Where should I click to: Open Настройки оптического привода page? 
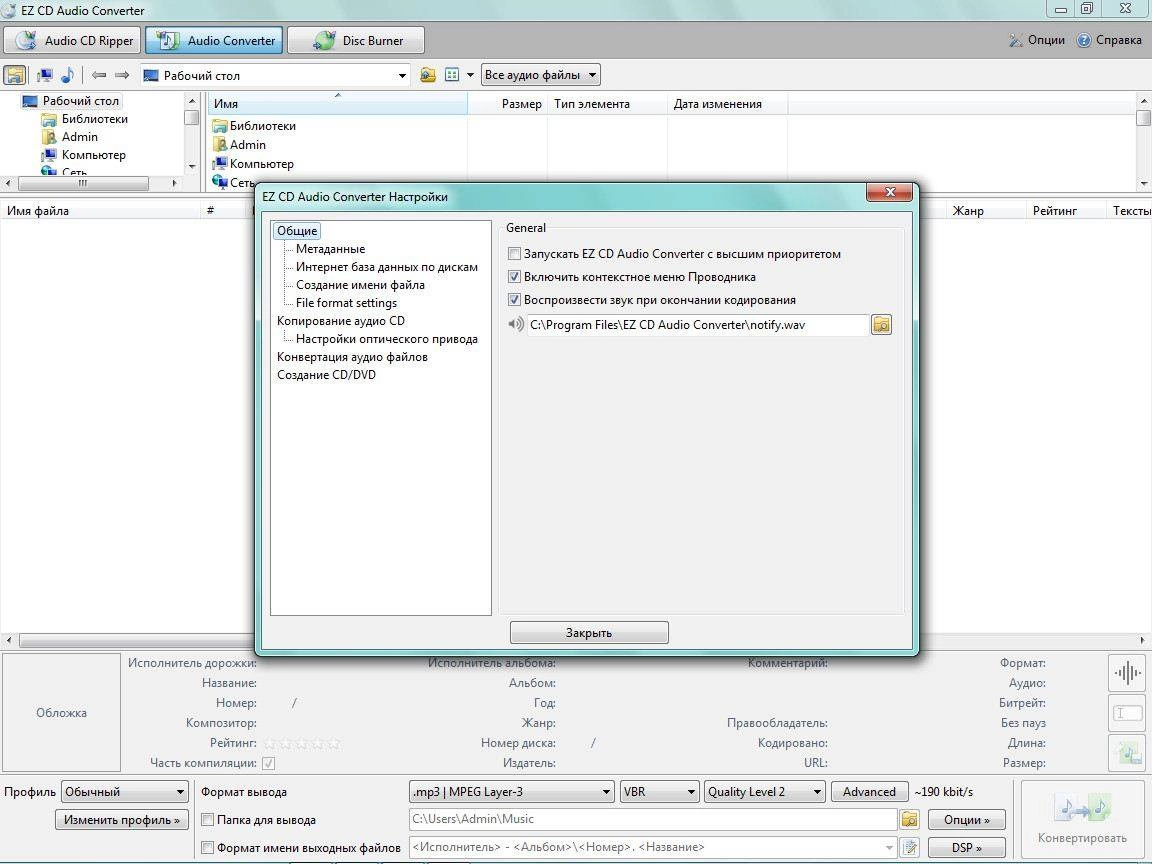(x=386, y=339)
